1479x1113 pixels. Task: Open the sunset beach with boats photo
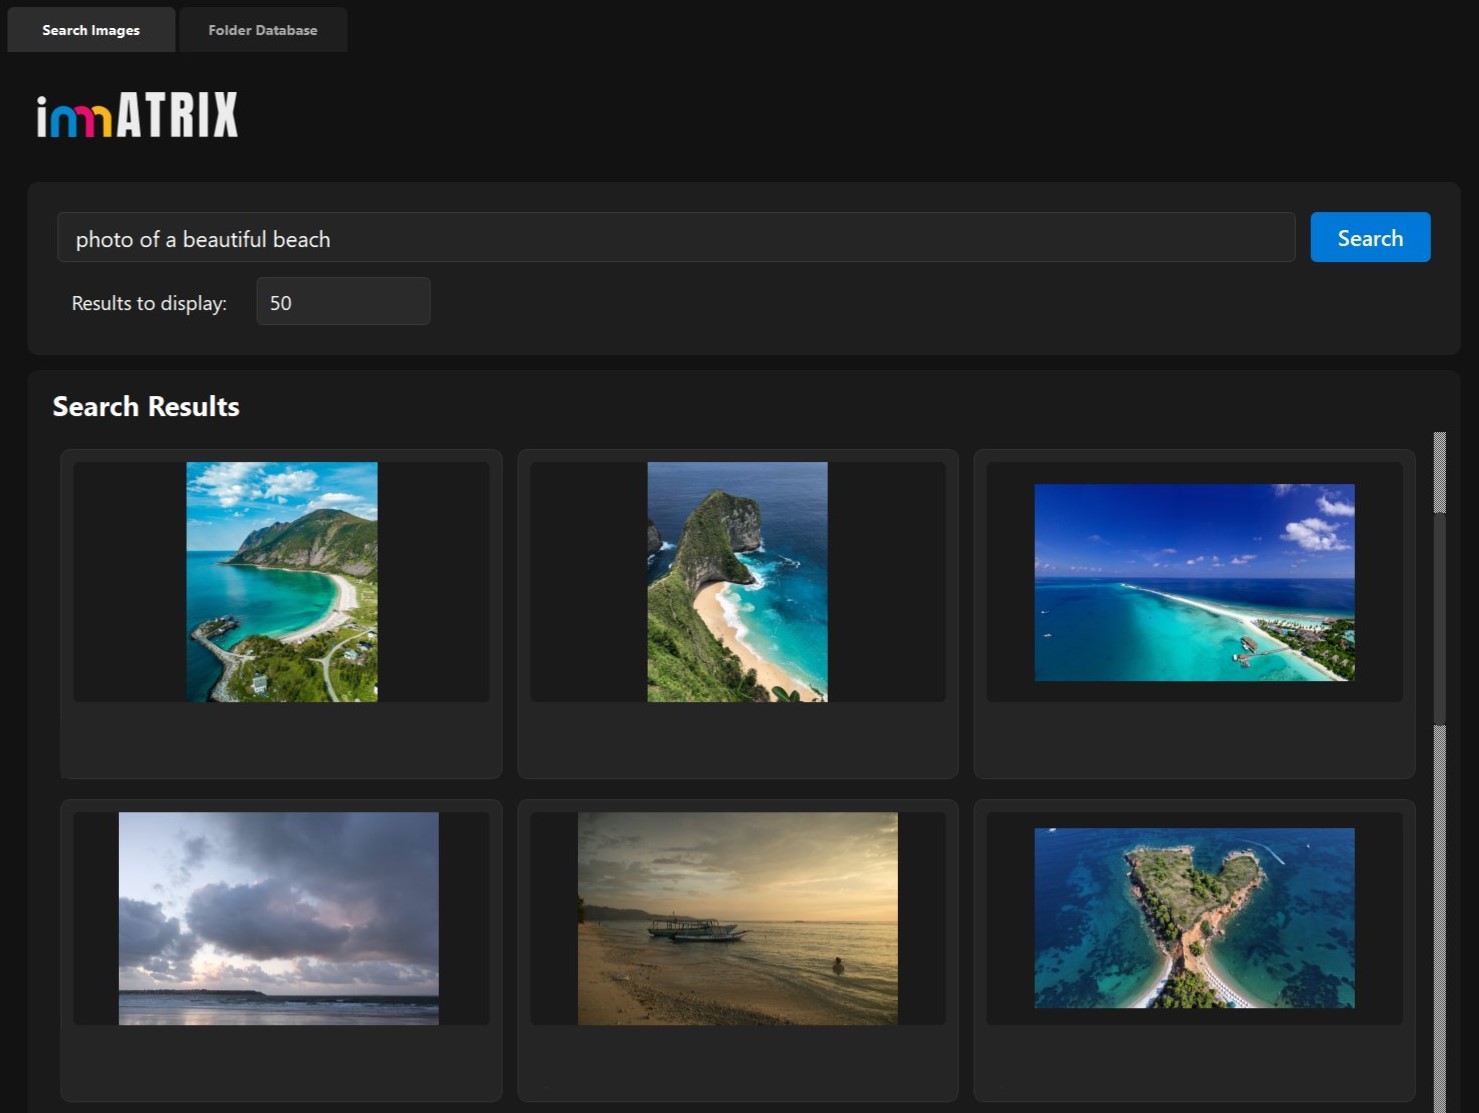tap(737, 918)
